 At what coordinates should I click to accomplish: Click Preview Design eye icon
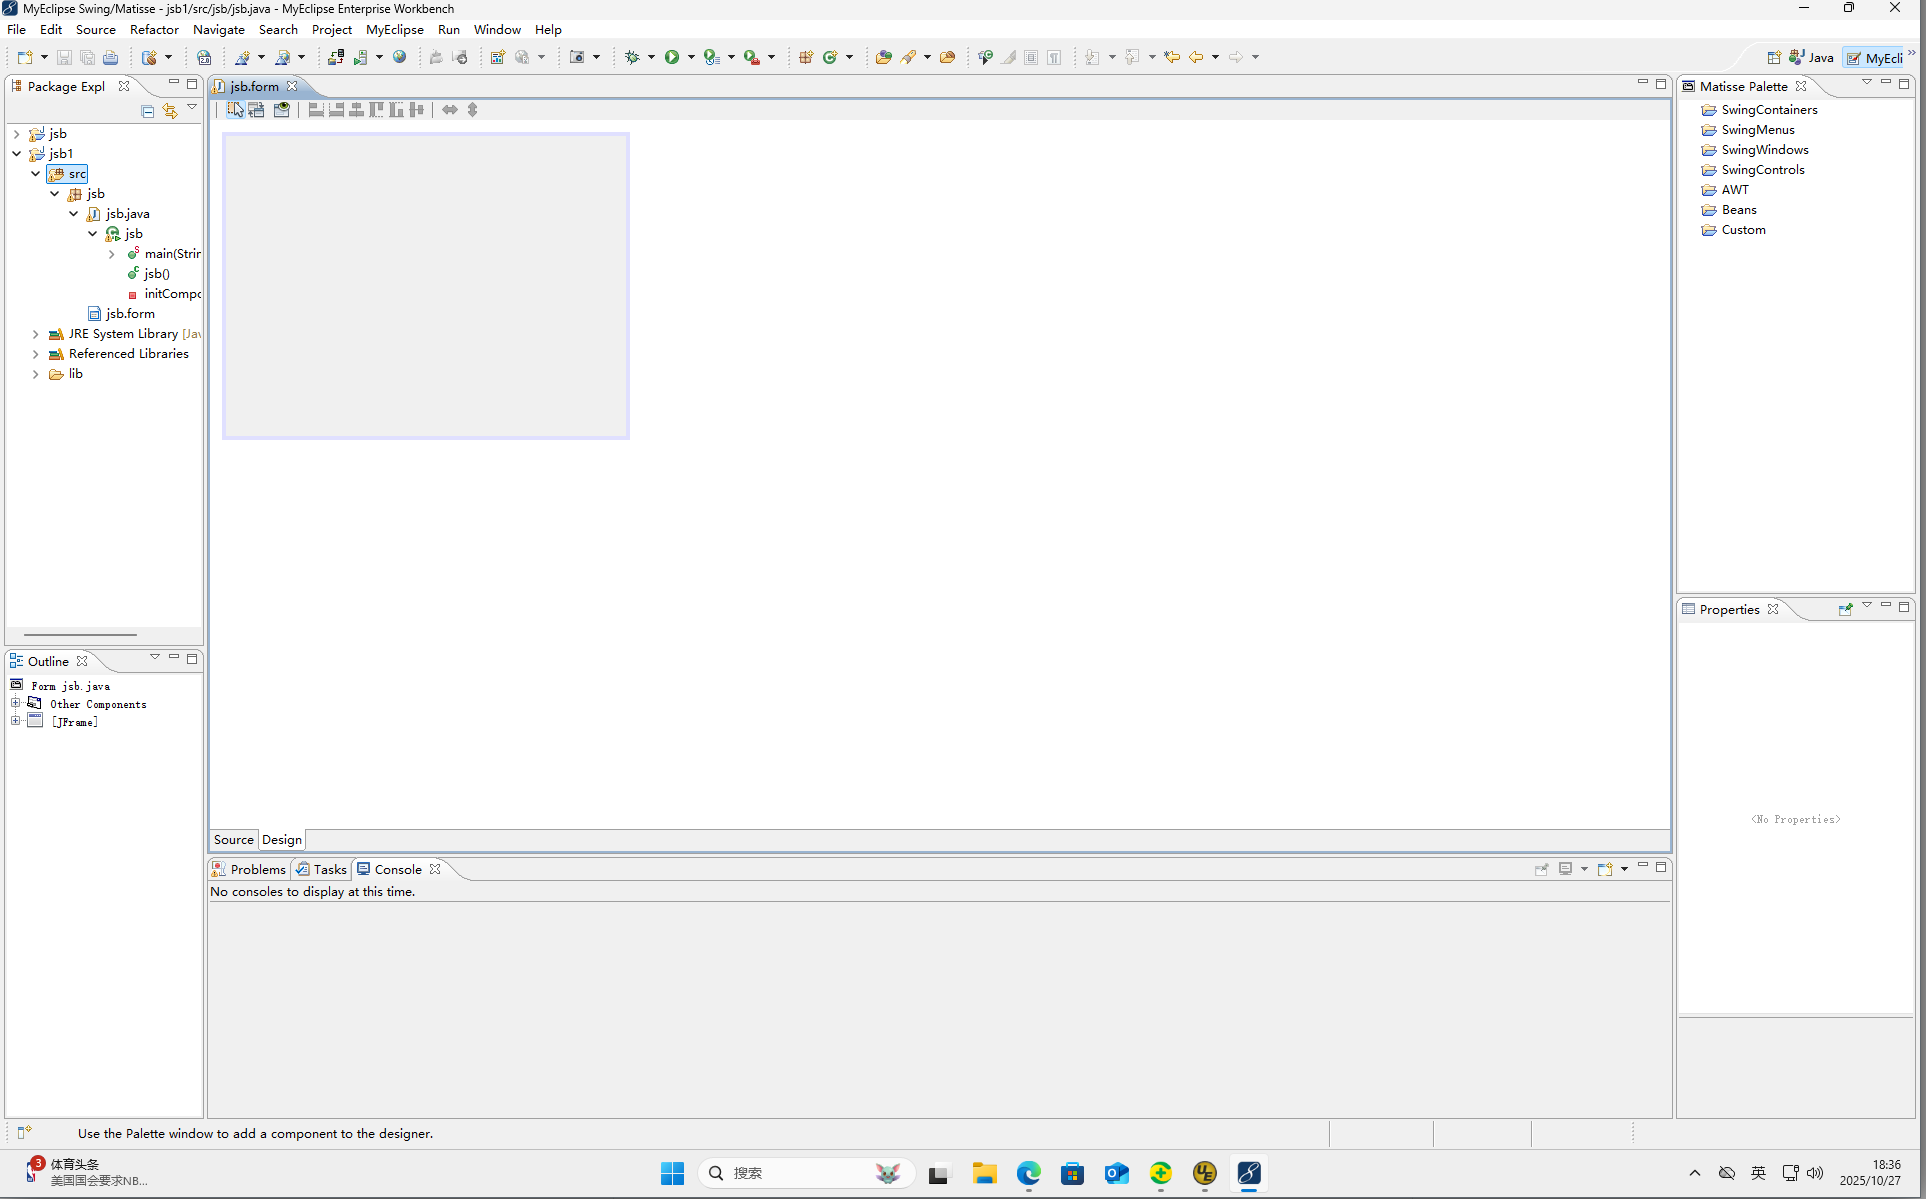282,110
